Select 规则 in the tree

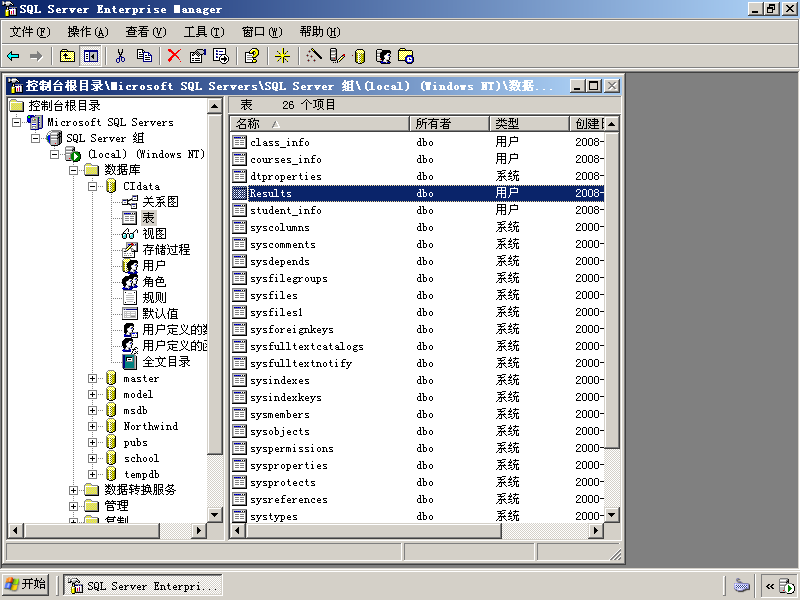coord(154,297)
